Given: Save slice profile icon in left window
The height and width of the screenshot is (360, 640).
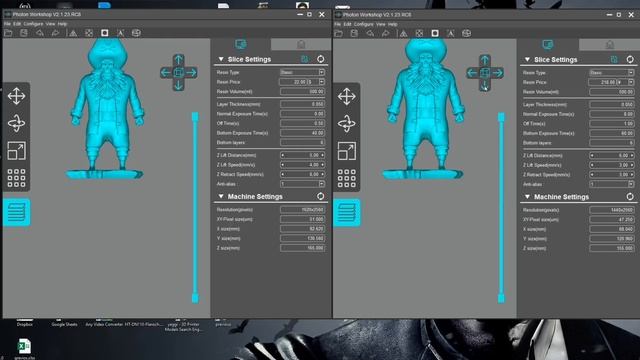Looking at the screenshot, I should point(305,59).
